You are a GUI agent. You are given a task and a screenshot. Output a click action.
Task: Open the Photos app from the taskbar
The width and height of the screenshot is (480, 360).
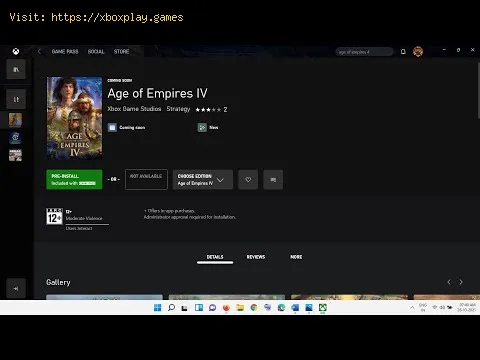(309, 308)
